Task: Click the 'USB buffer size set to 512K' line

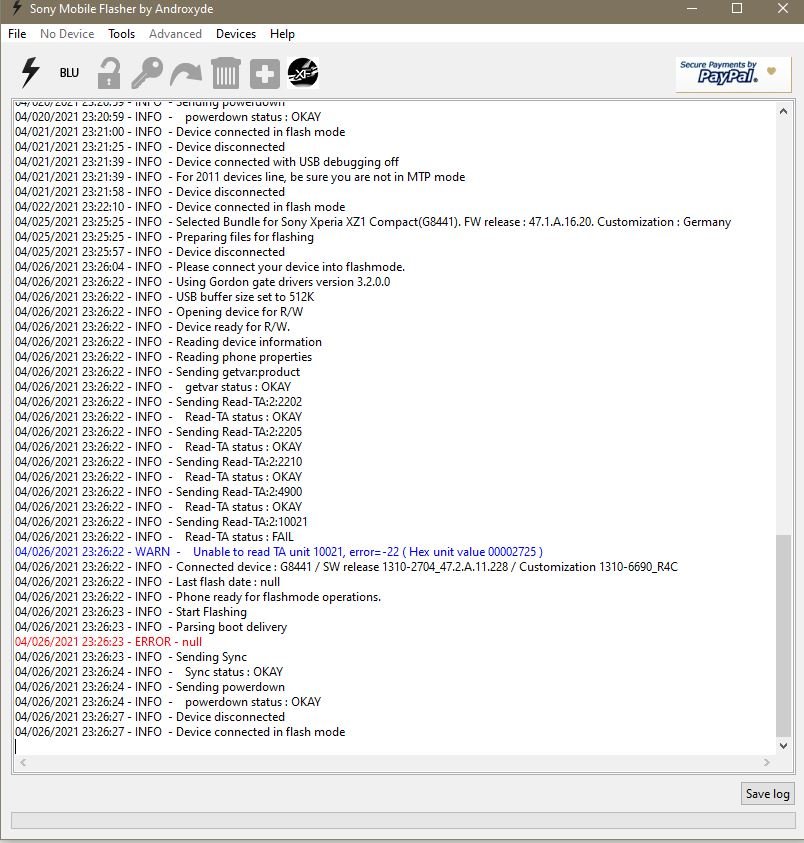Action: (x=165, y=297)
